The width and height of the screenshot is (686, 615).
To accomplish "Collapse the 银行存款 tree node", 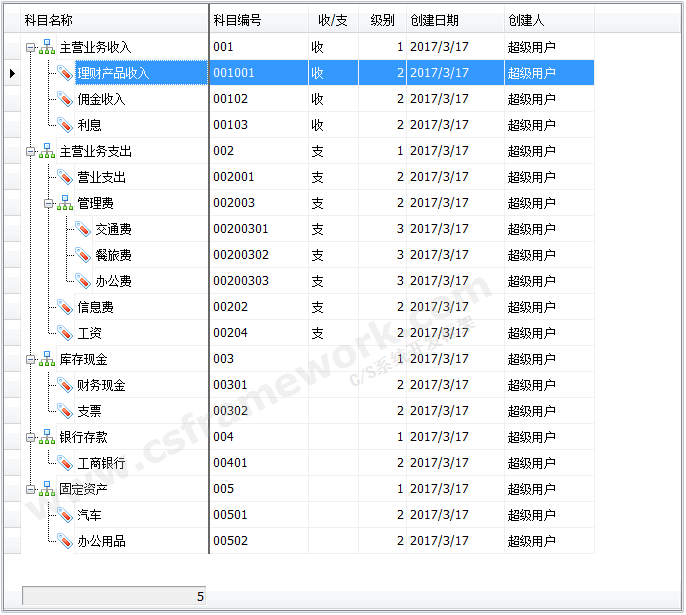I will click(x=31, y=437).
